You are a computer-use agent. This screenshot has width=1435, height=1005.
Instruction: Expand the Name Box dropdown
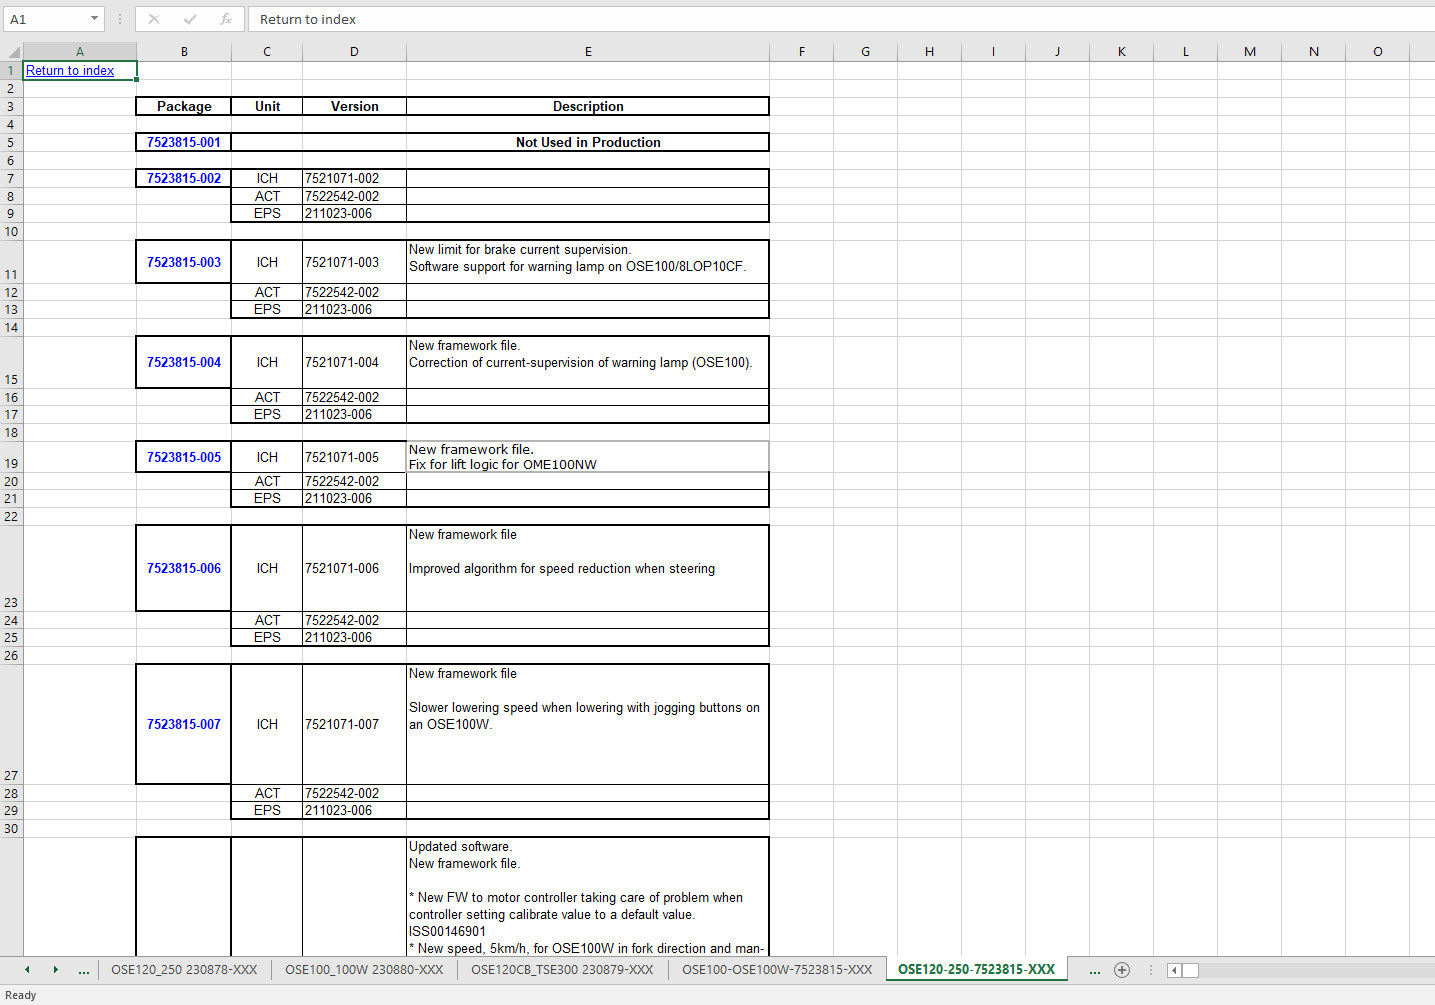coord(94,19)
